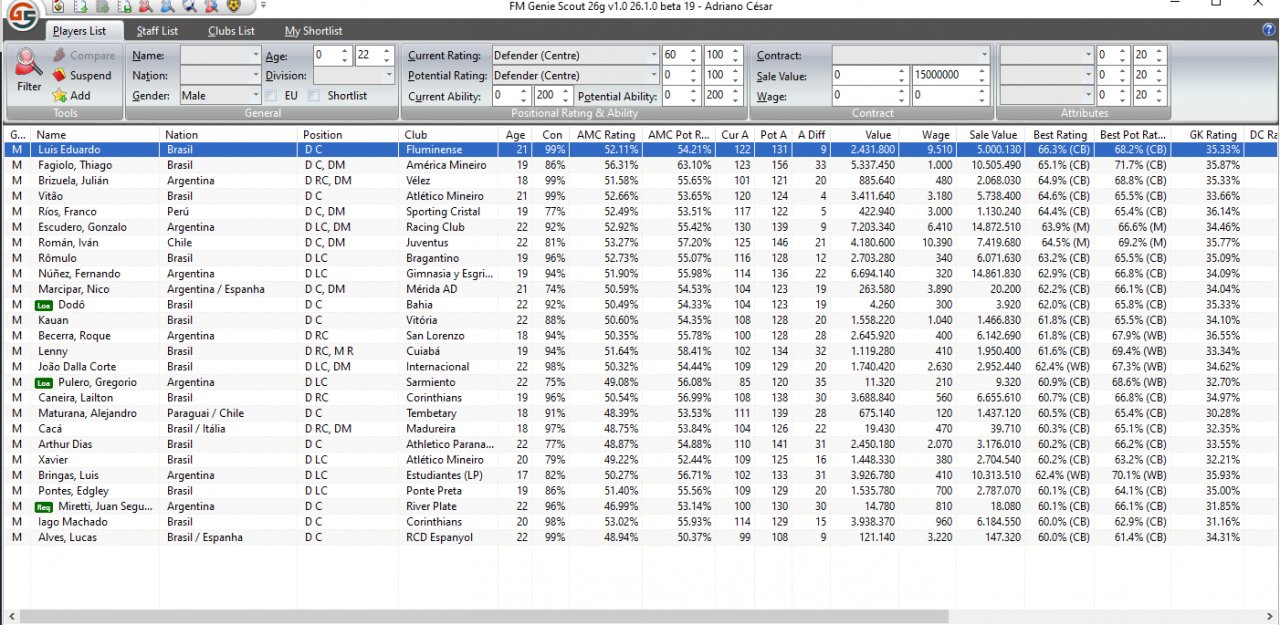Switch to the My Shortlist tab
1280x625 pixels.
click(x=313, y=31)
